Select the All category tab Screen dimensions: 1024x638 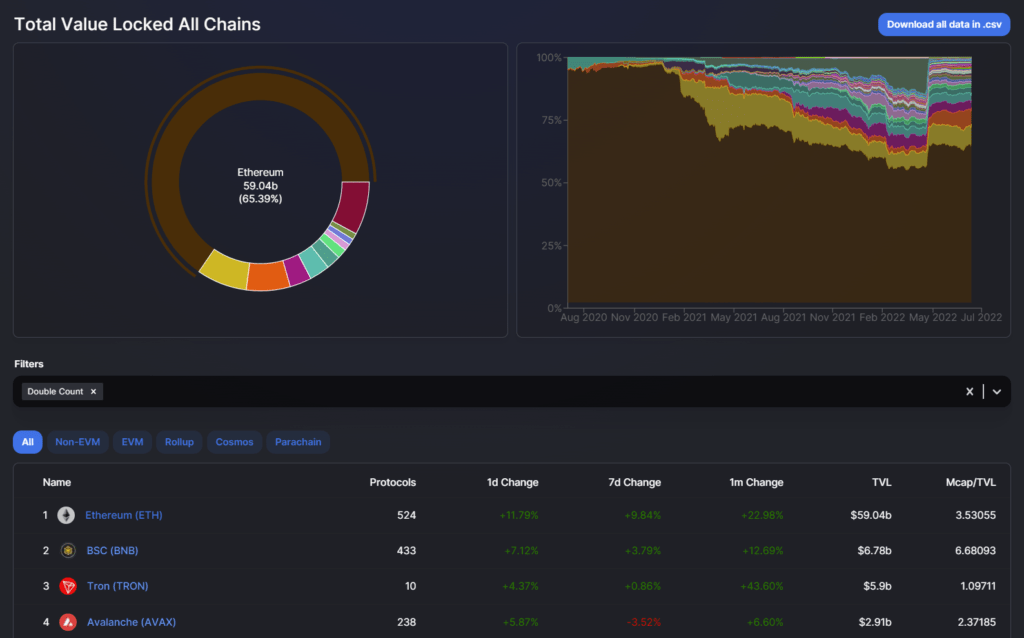pos(28,442)
